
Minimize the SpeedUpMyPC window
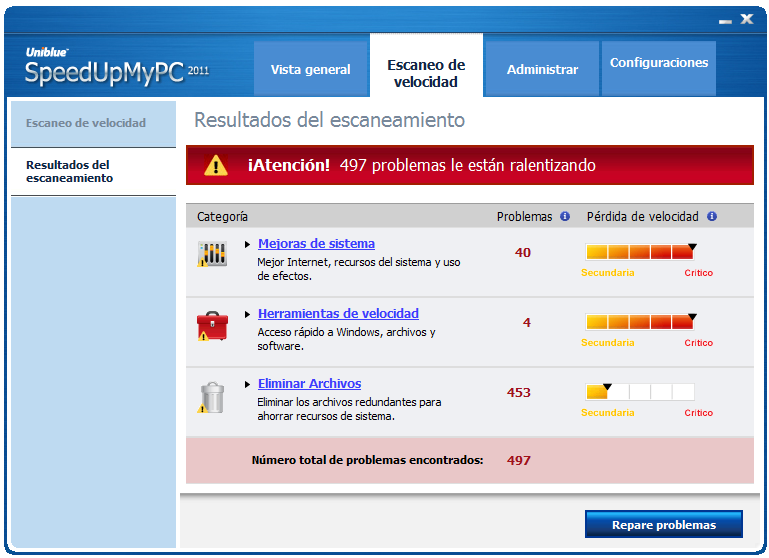tap(725, 21)
